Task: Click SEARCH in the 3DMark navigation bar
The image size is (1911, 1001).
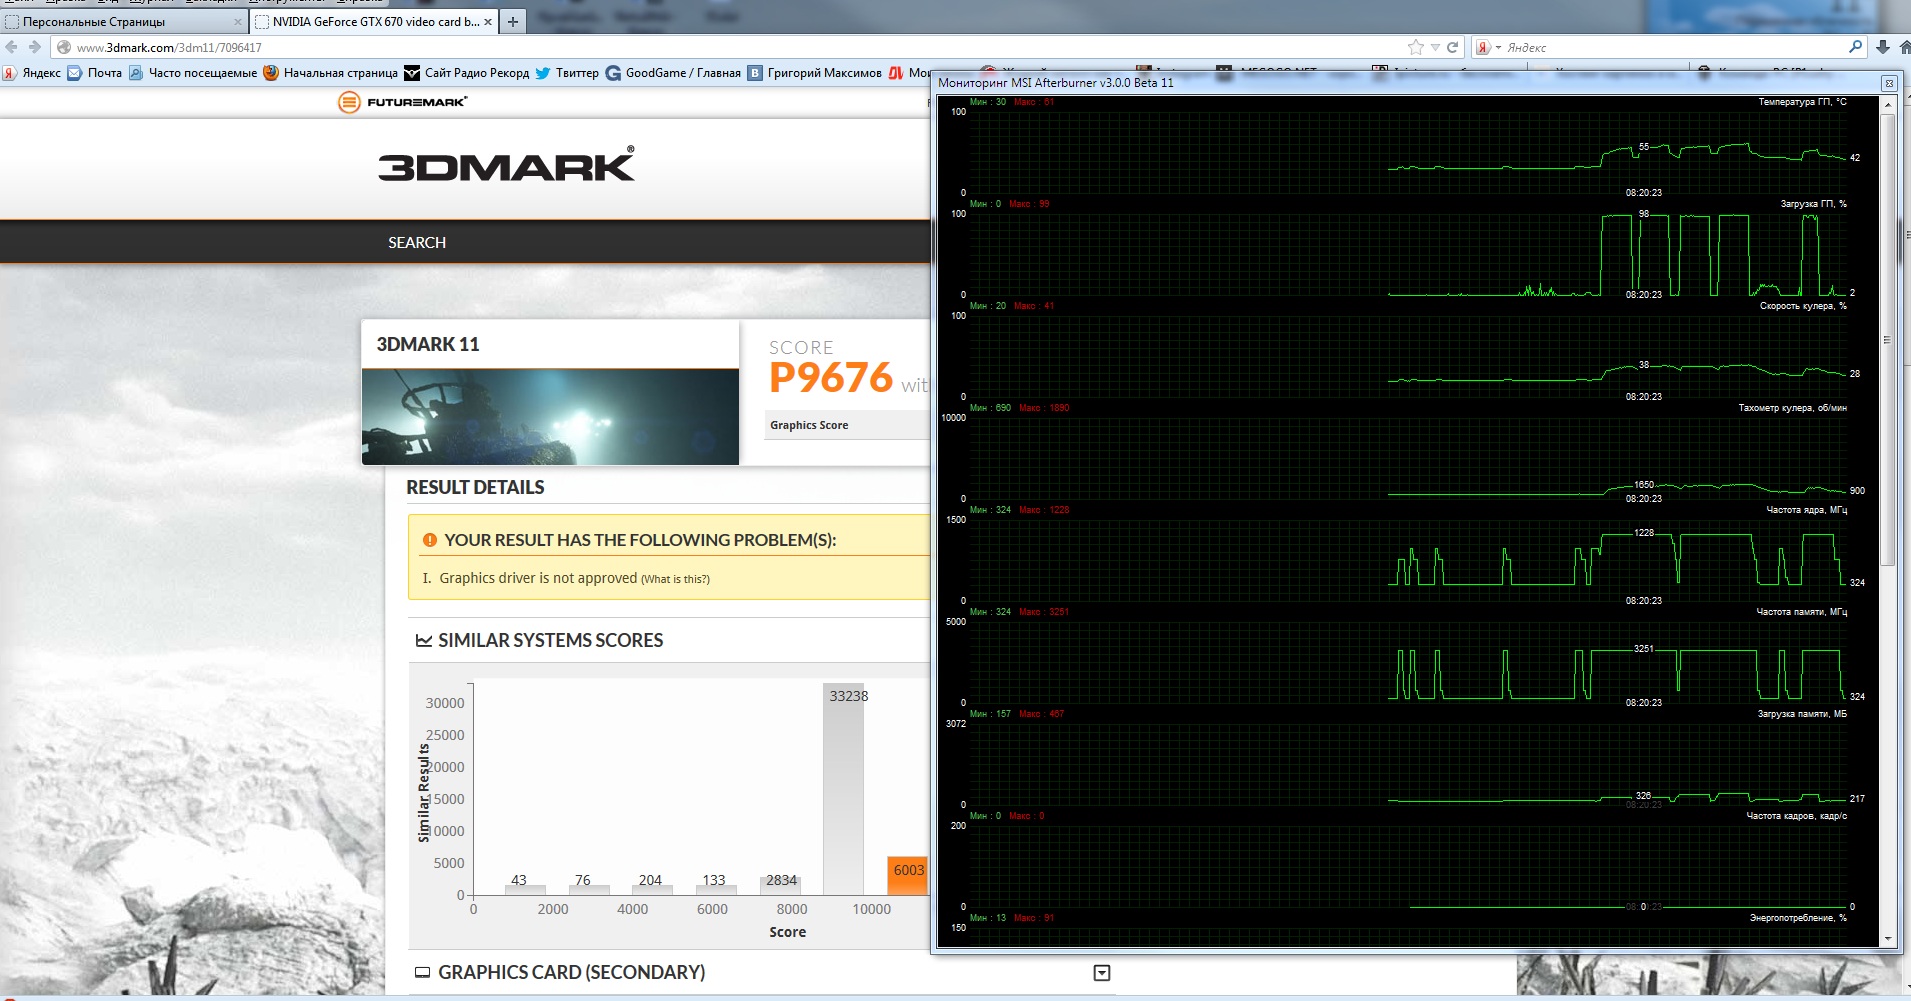Action: (x=417, y=243)
